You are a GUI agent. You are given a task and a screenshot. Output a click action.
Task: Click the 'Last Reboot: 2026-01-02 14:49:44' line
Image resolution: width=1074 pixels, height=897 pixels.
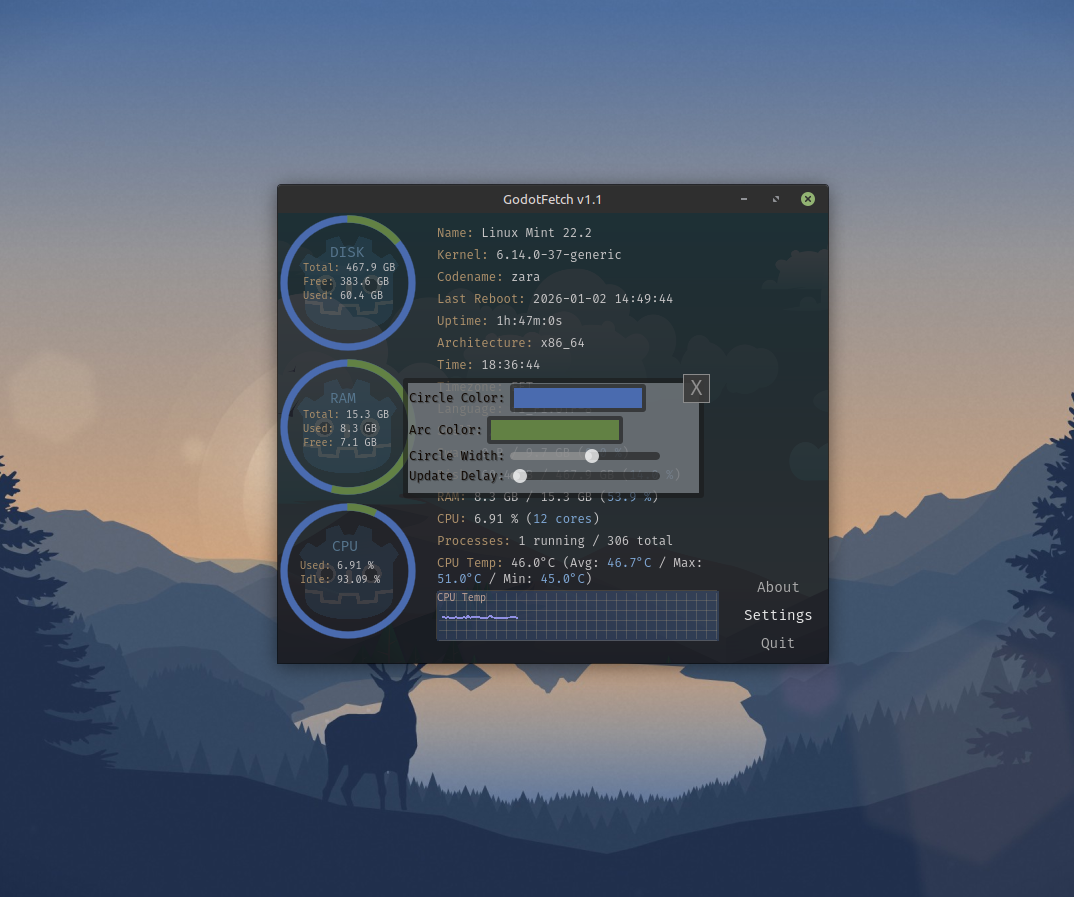coord(555,299)
